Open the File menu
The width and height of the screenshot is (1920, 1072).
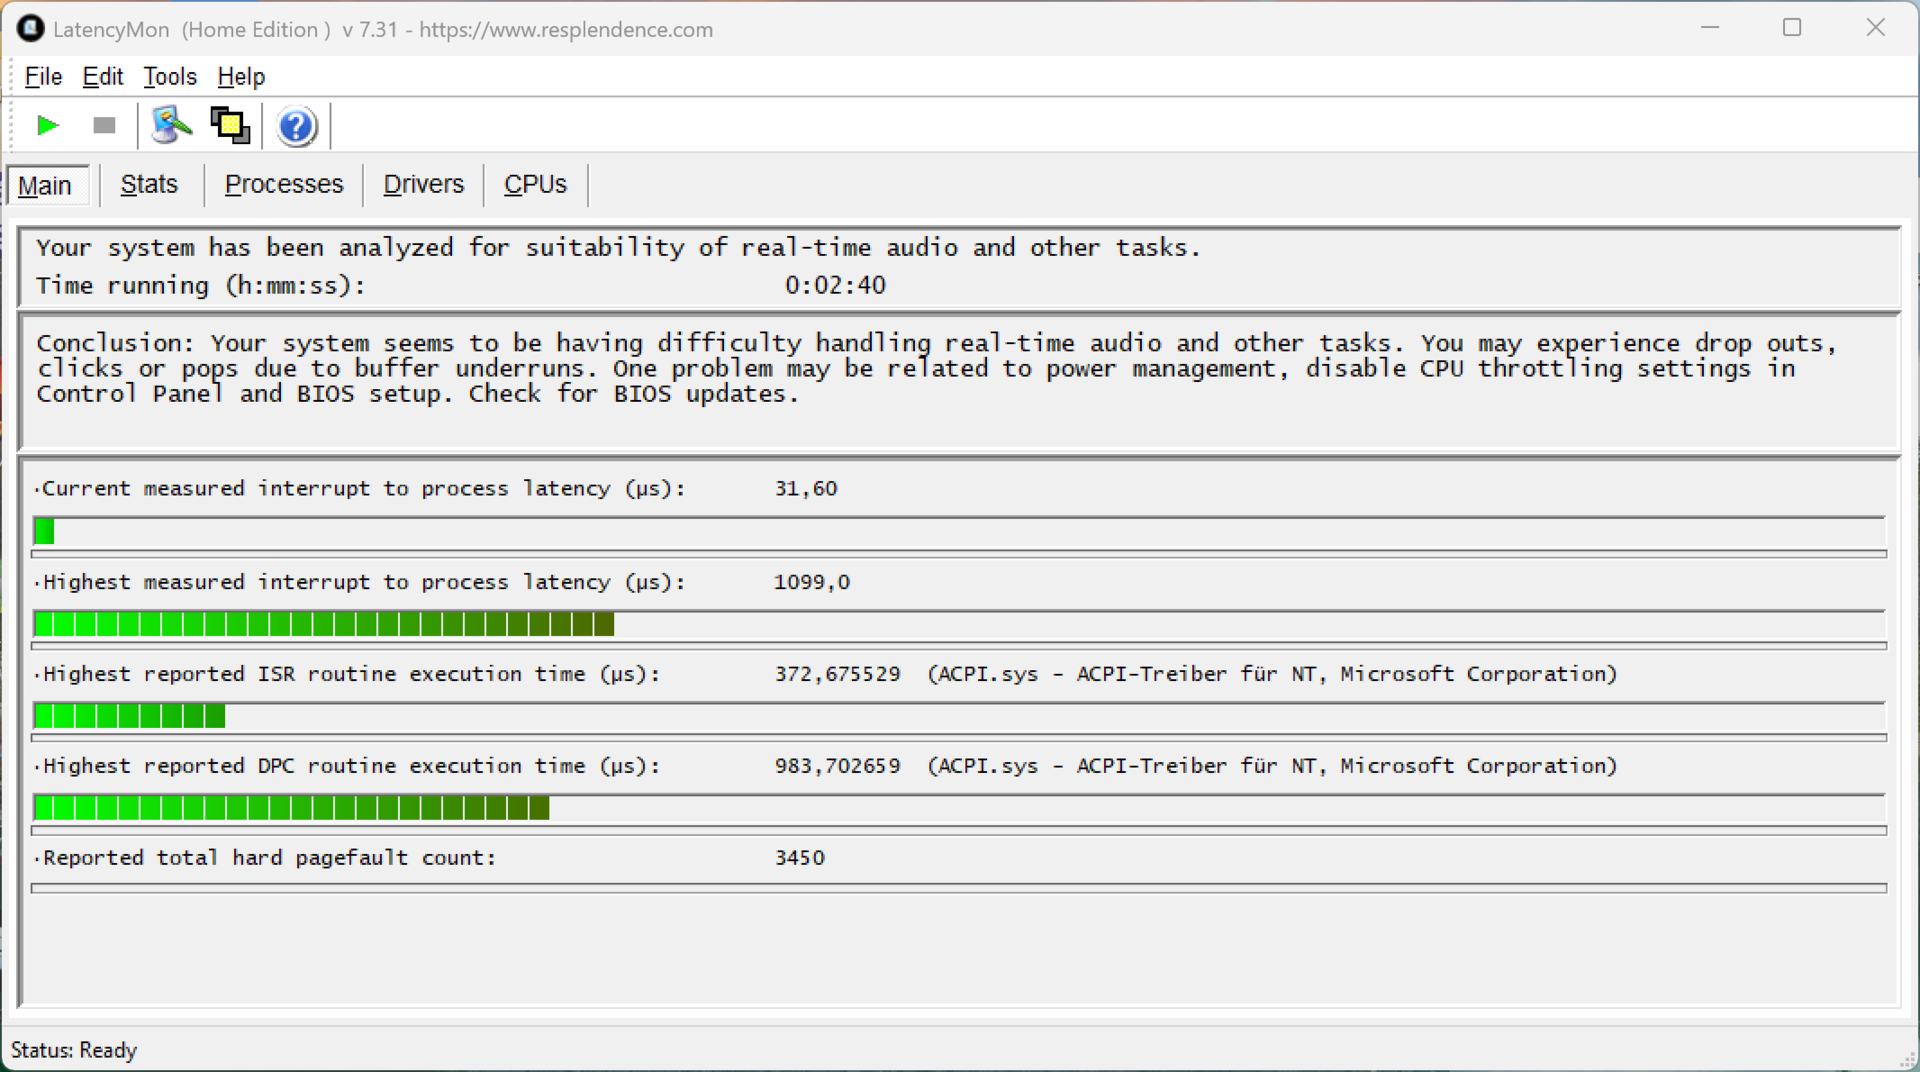pyautogui.click(x=43, y=76)
